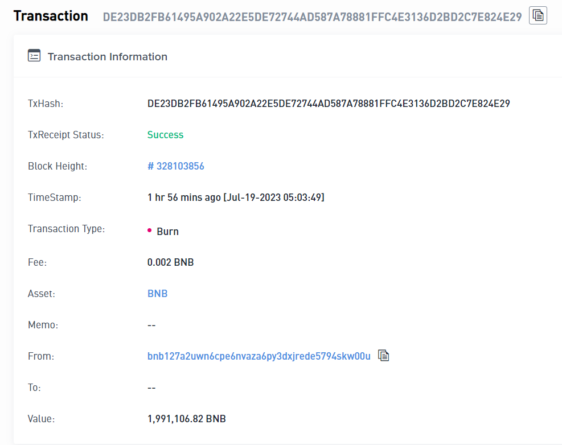Click the 0.002 BNB fee value

pos(170,262)
